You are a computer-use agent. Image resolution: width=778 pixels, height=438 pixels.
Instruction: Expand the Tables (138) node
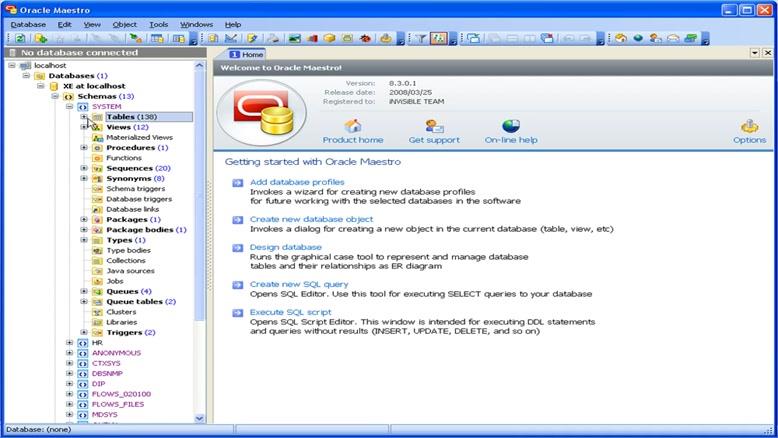(84, 117)
